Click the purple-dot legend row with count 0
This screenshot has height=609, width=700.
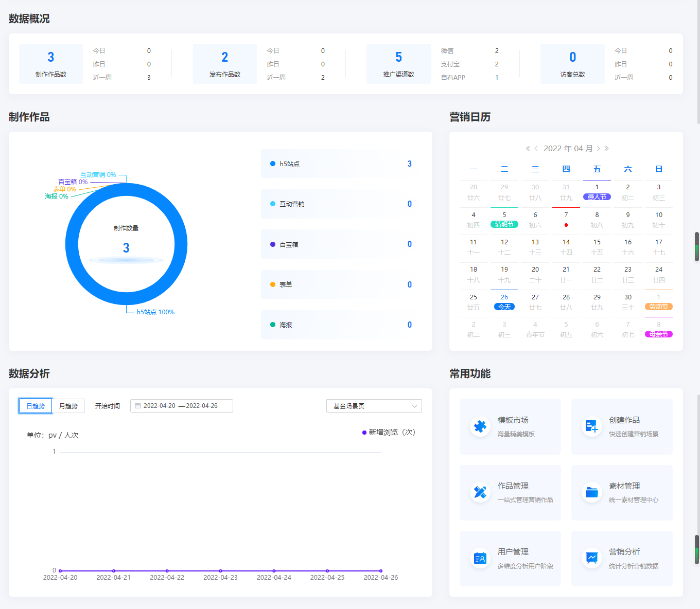coord(342,244)
